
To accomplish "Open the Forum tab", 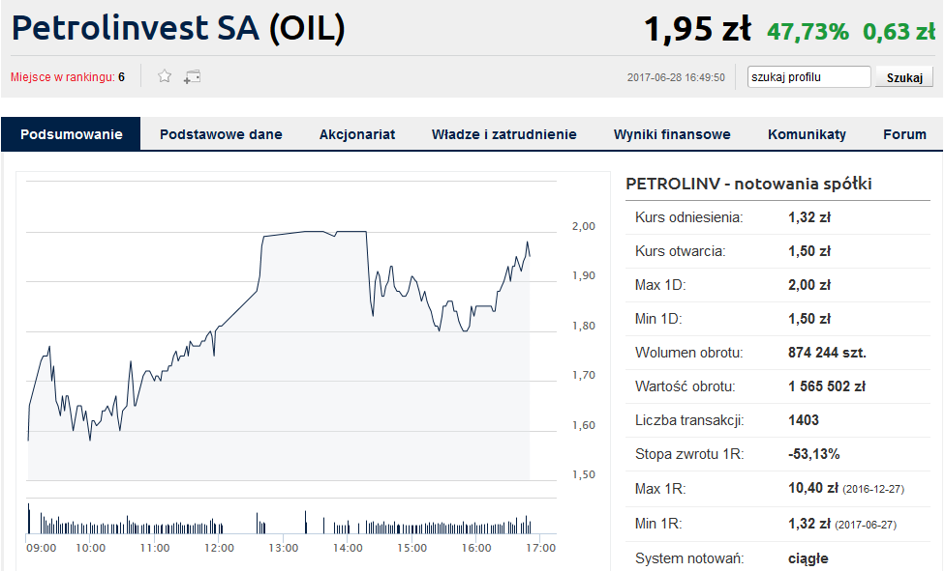I will point(904,134).
